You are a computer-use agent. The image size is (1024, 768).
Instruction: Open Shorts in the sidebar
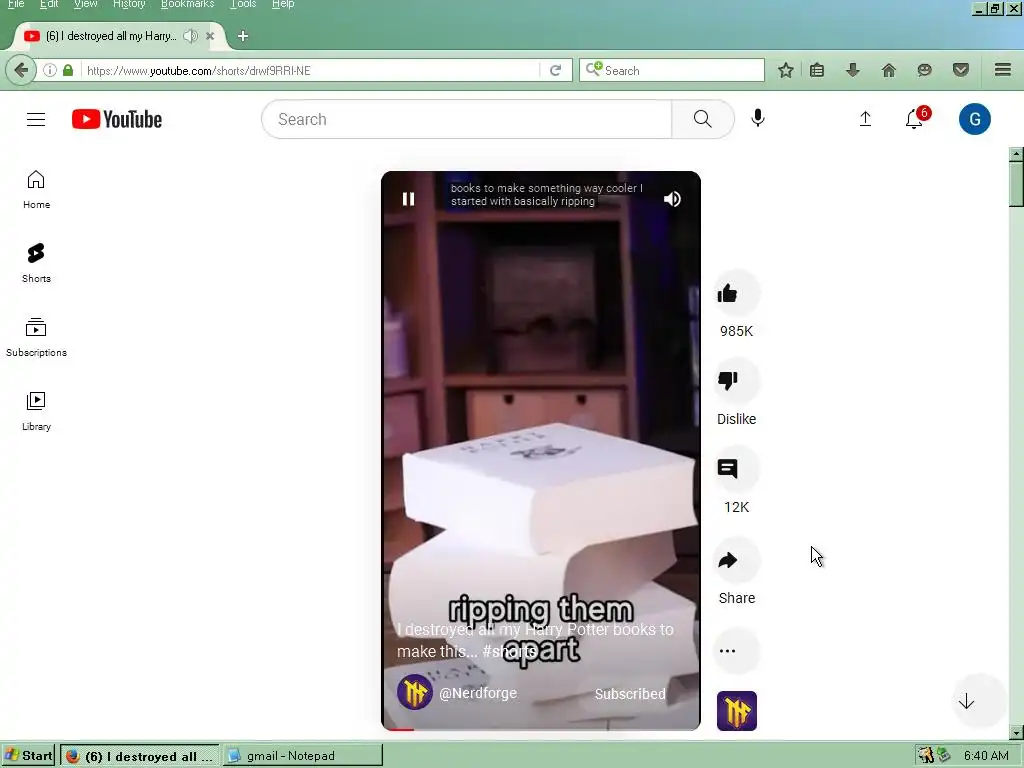(36, 263)
